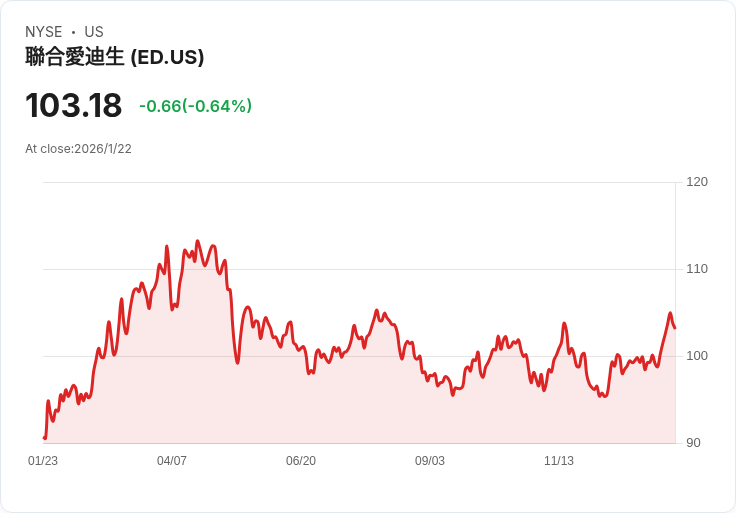Select the current price 103.18
This screenshot has width=736, height=513.
point(73,106)
